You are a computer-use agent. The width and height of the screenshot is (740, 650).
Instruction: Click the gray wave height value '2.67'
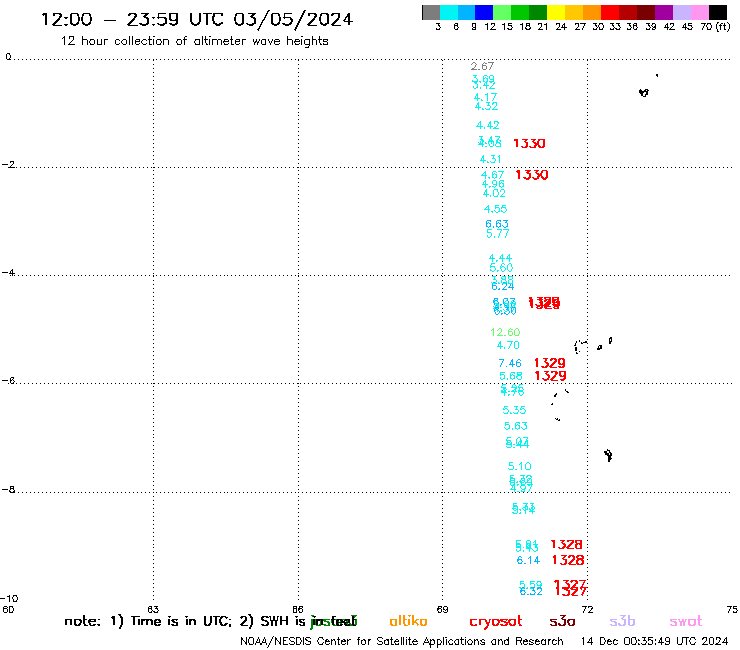pos(482,66)
